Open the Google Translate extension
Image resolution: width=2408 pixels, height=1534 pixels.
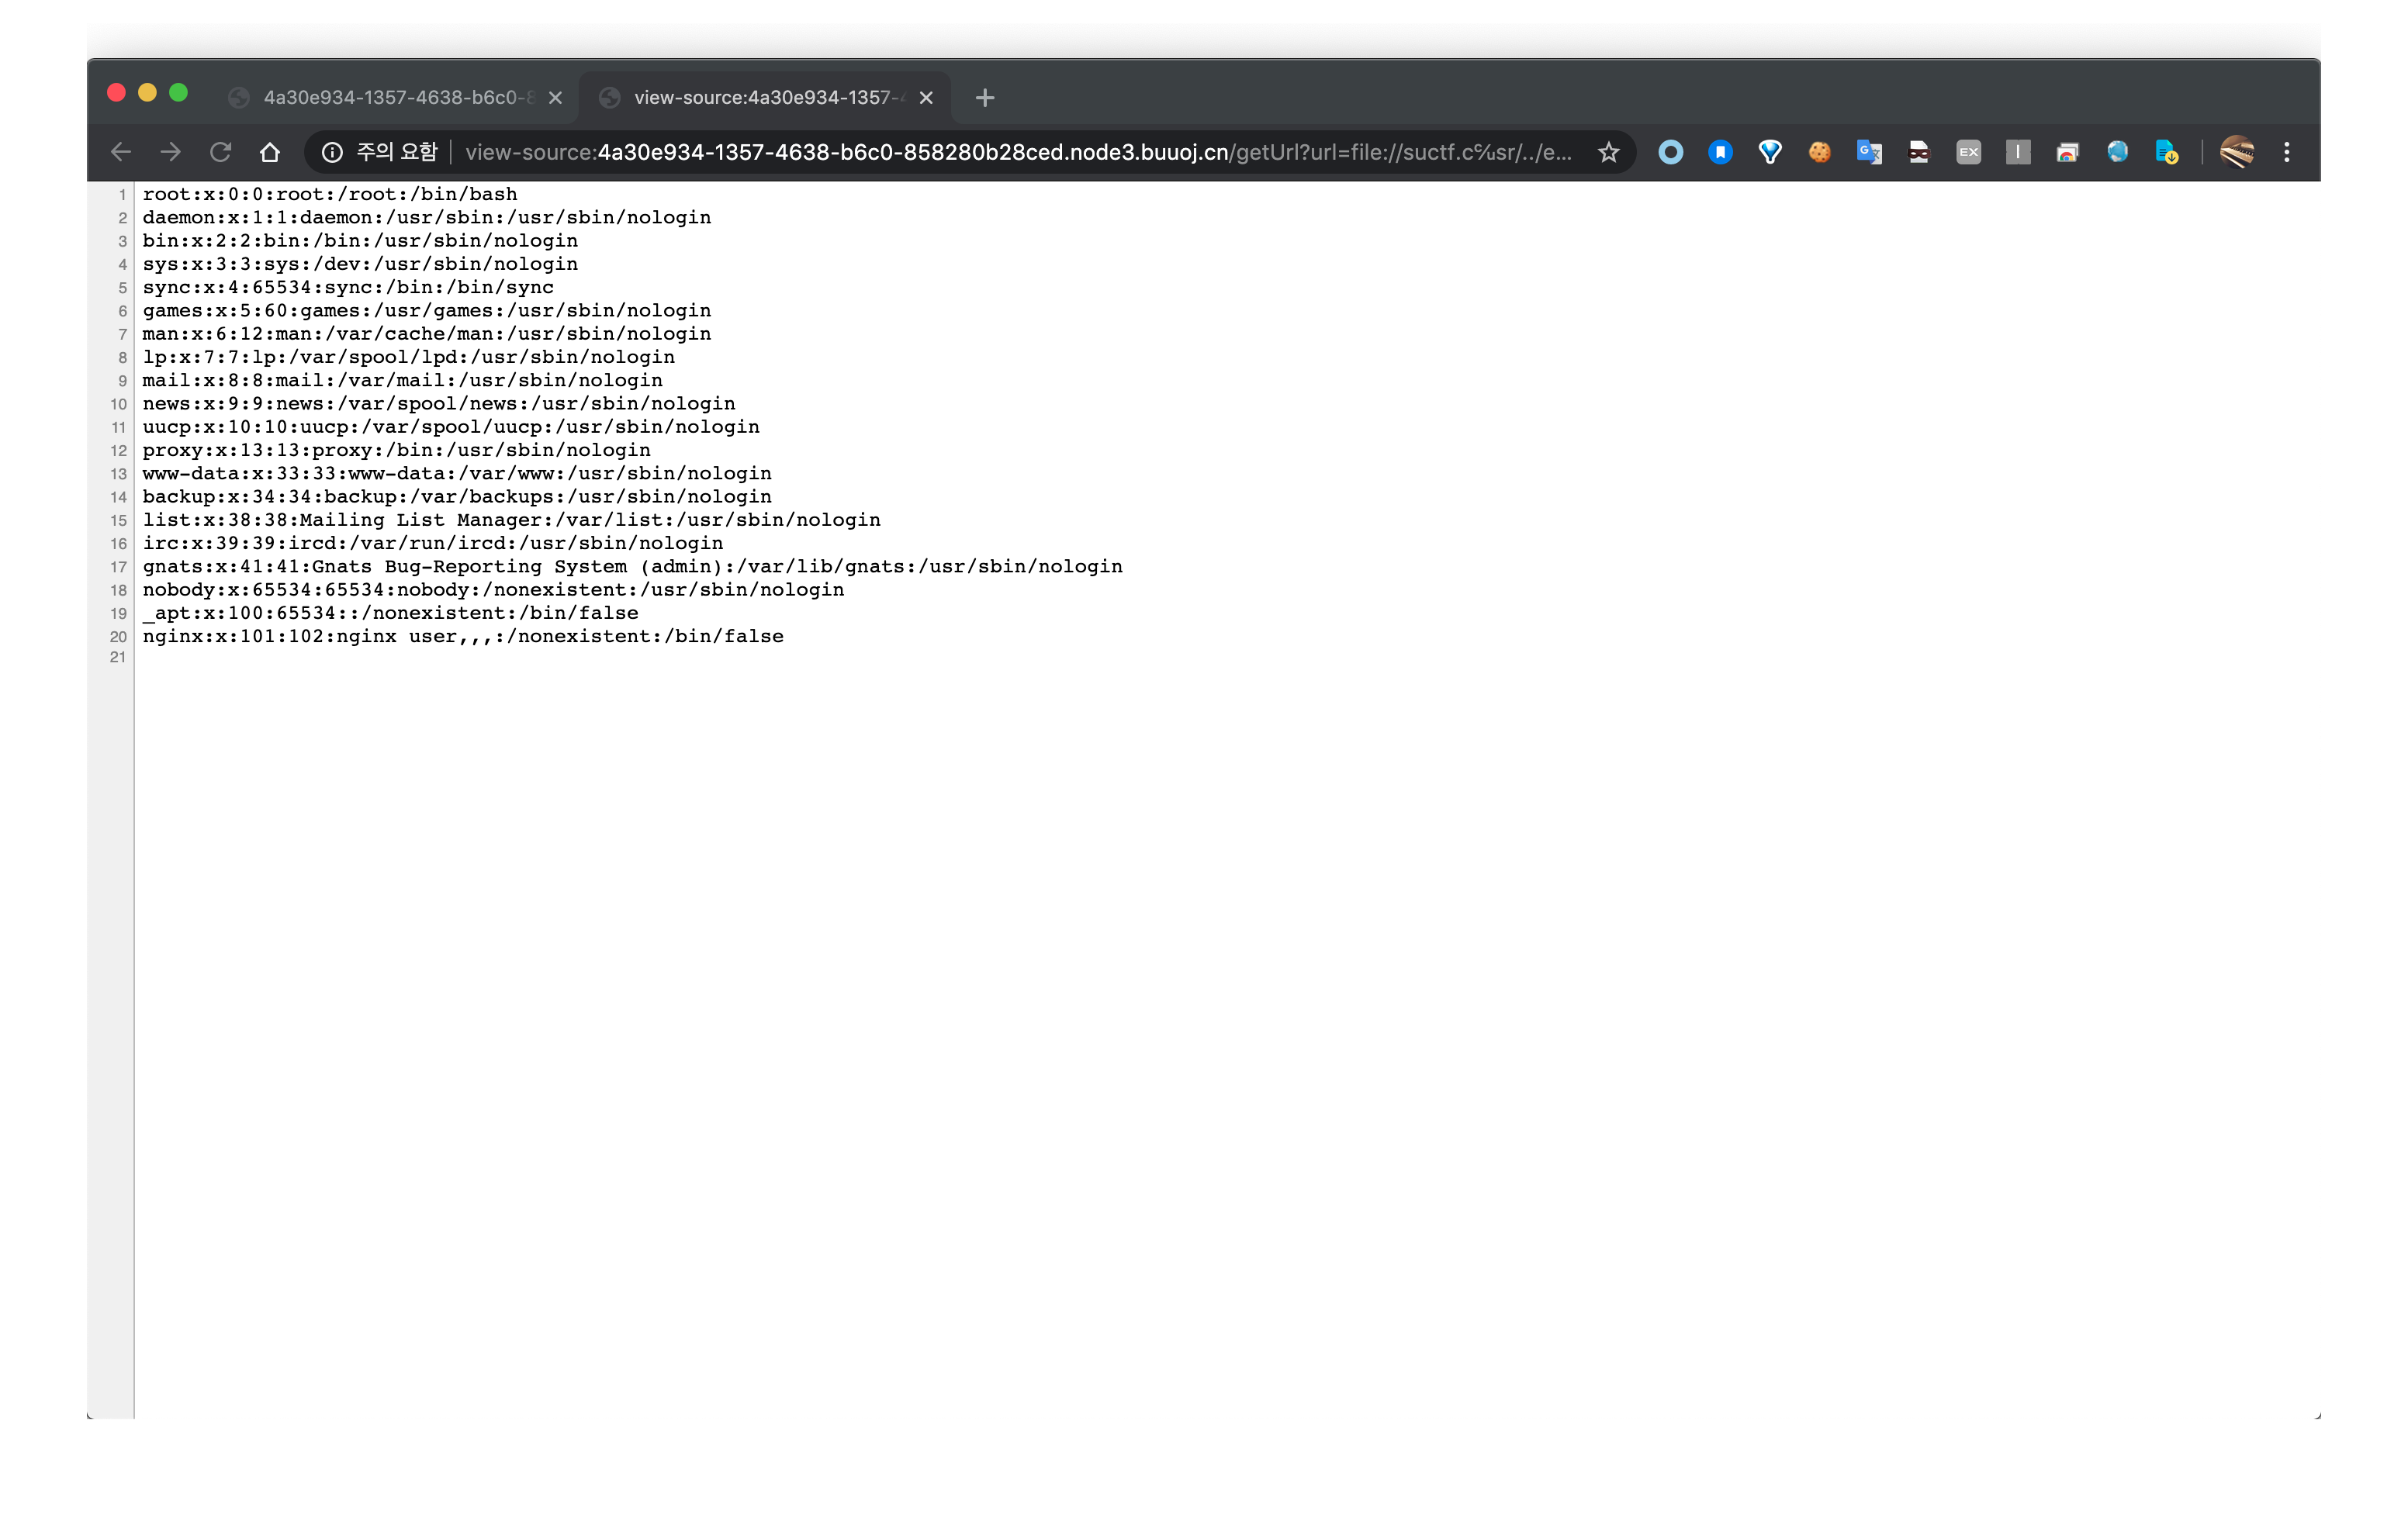pos(1869,152)
